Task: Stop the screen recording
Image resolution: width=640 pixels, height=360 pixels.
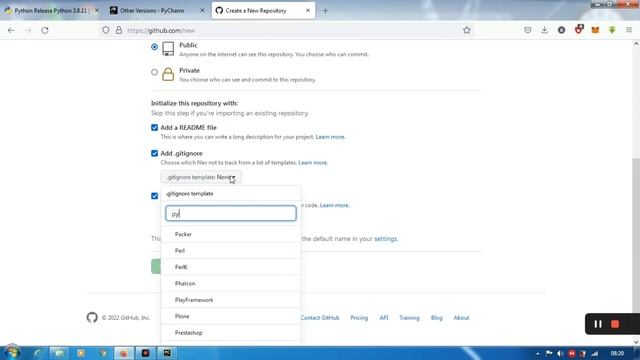Action: pos(615,324)
